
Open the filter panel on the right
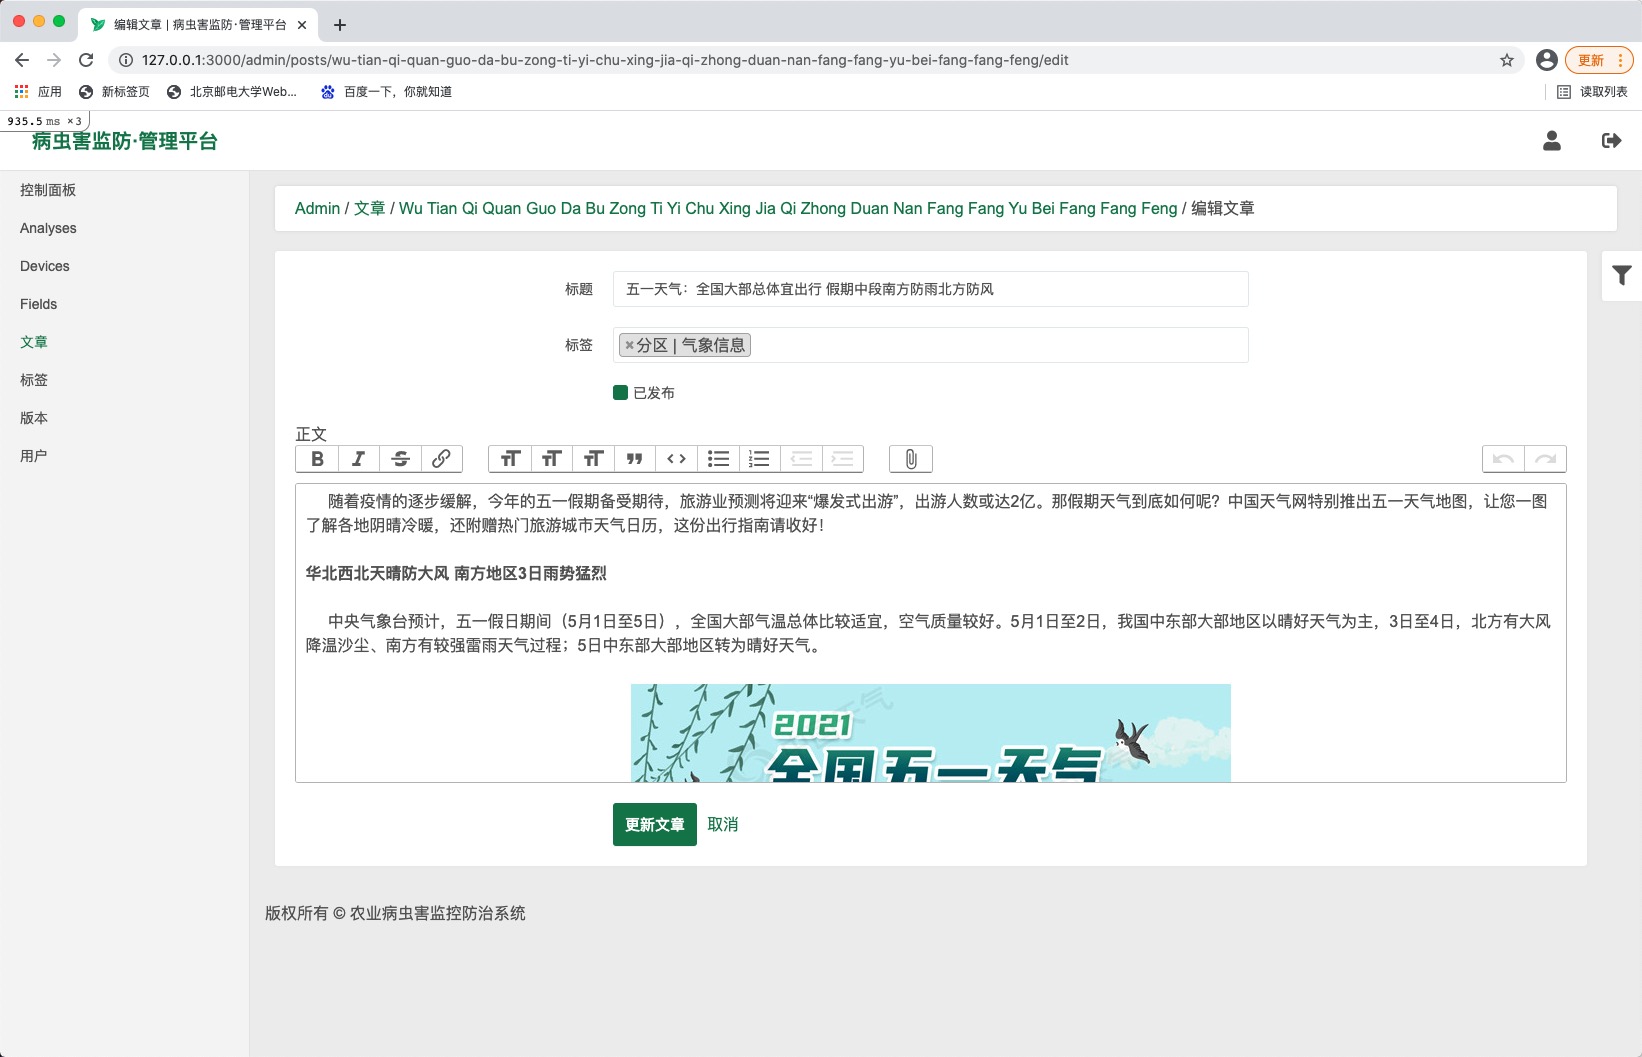(x=1622, y=275)
